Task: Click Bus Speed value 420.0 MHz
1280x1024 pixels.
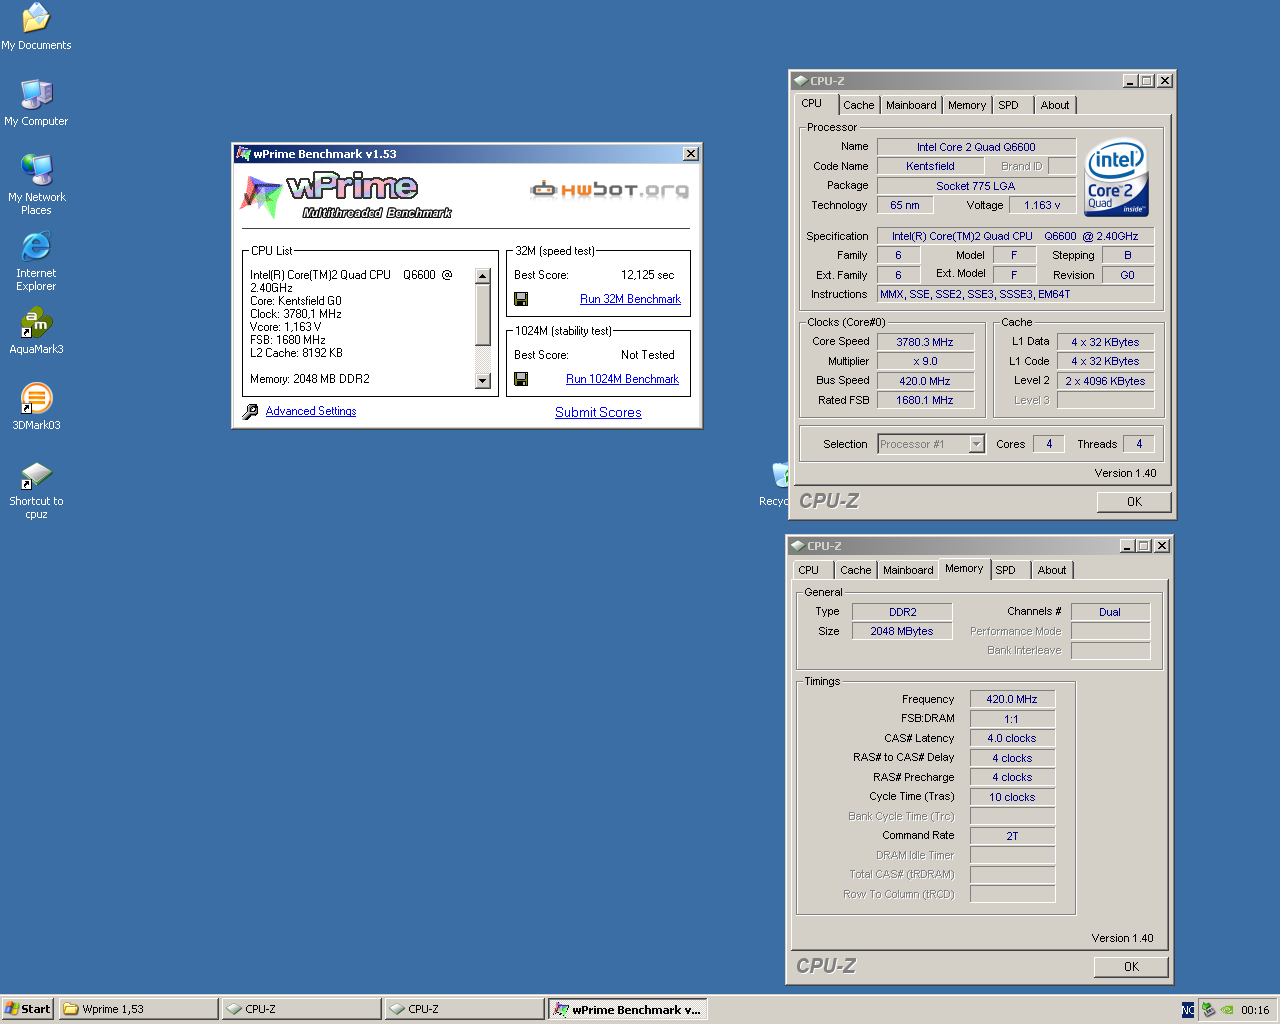Action: click(925, 381)
